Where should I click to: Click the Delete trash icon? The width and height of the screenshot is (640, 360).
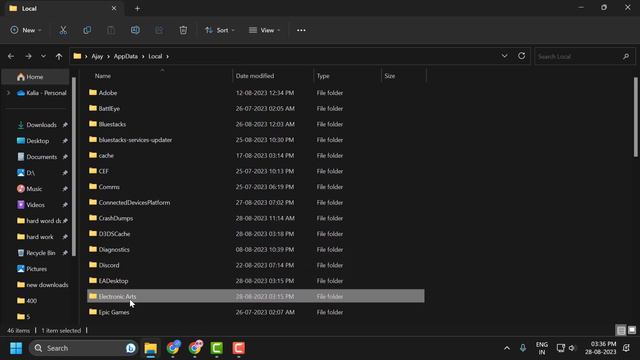(183, 30)
